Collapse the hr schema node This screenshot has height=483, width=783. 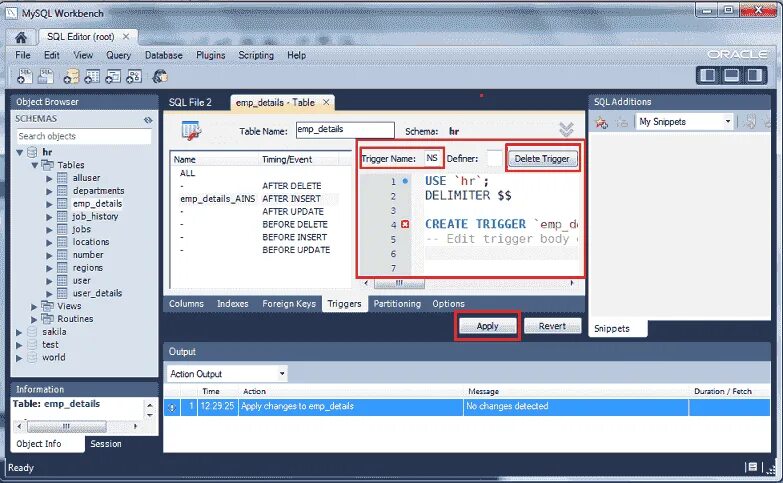pos(20,152)
